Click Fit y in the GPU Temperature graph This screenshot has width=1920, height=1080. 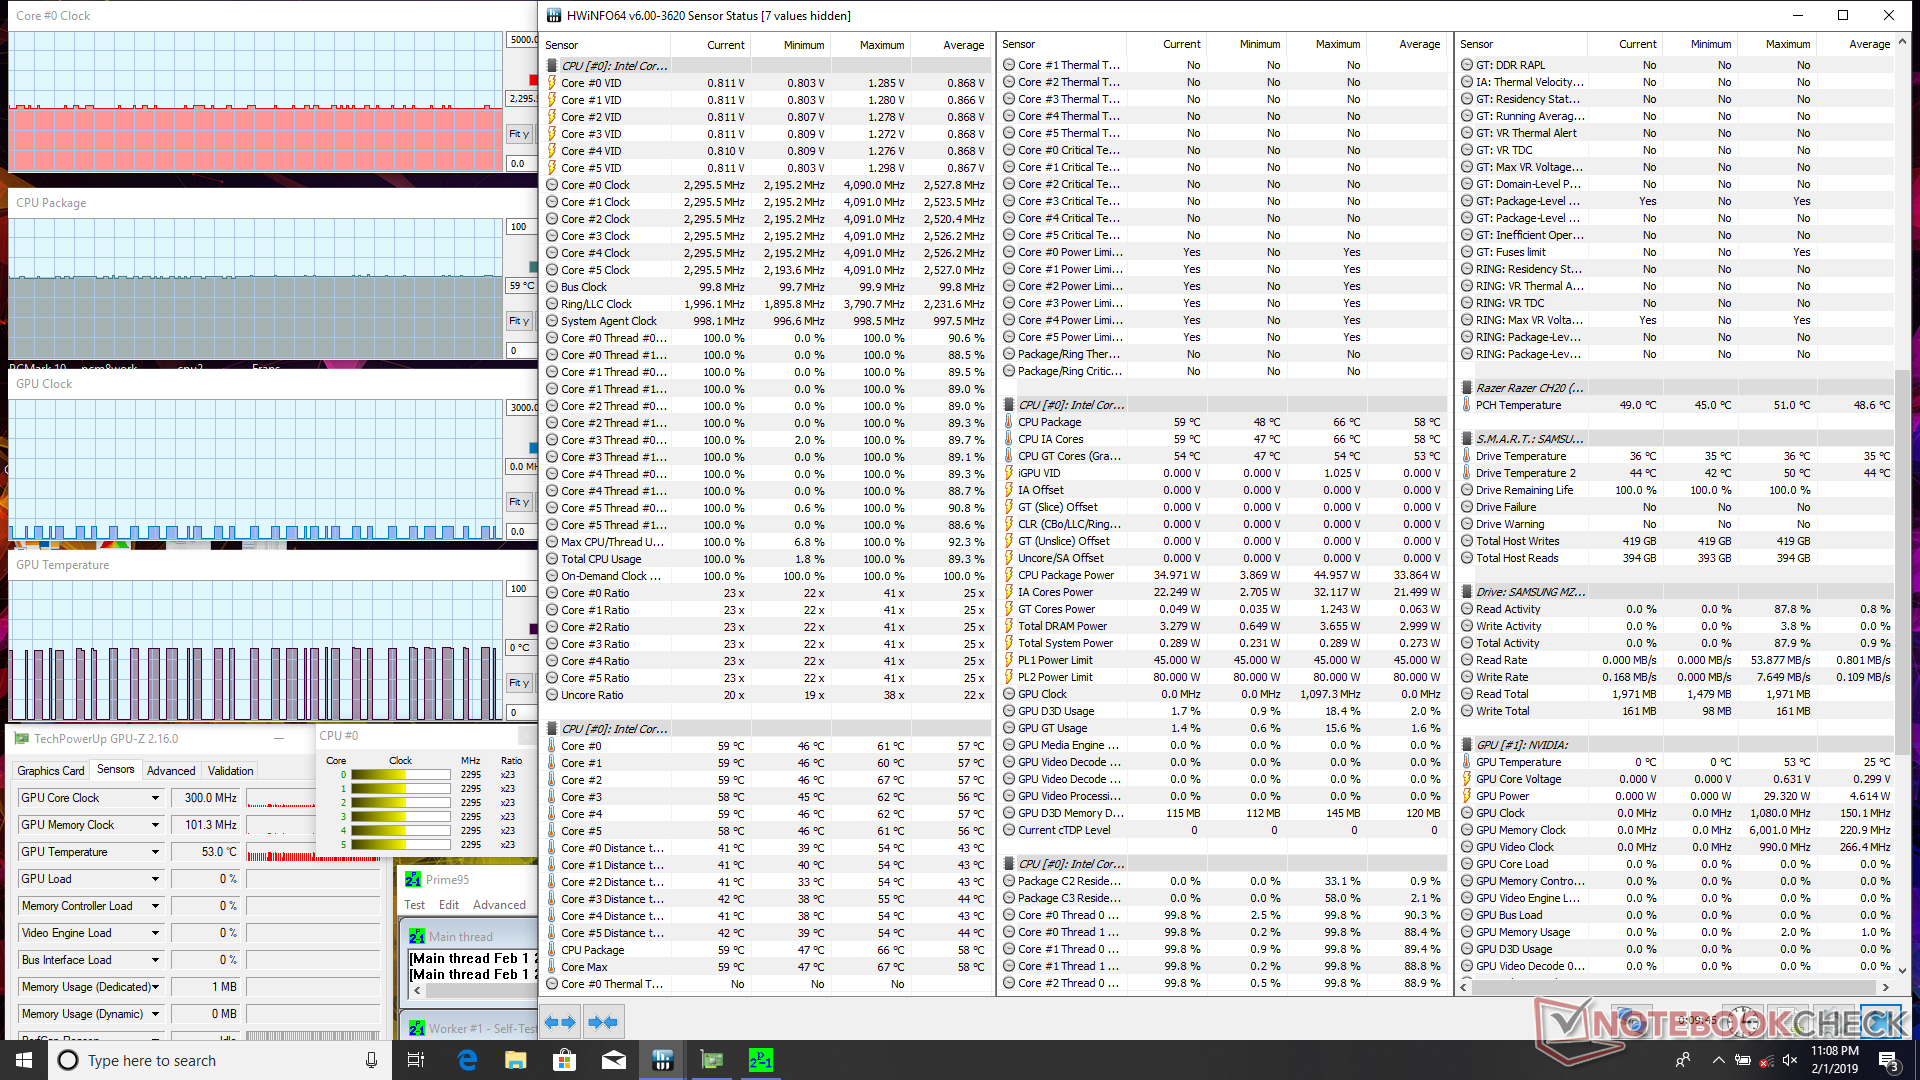519,683
